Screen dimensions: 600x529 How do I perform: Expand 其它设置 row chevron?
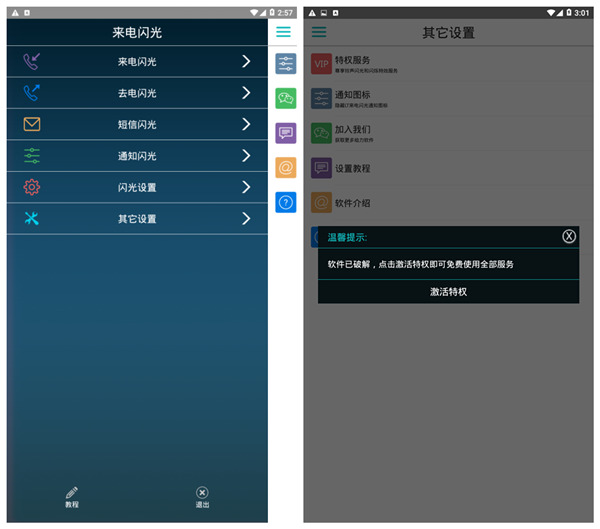click(246, 219)
